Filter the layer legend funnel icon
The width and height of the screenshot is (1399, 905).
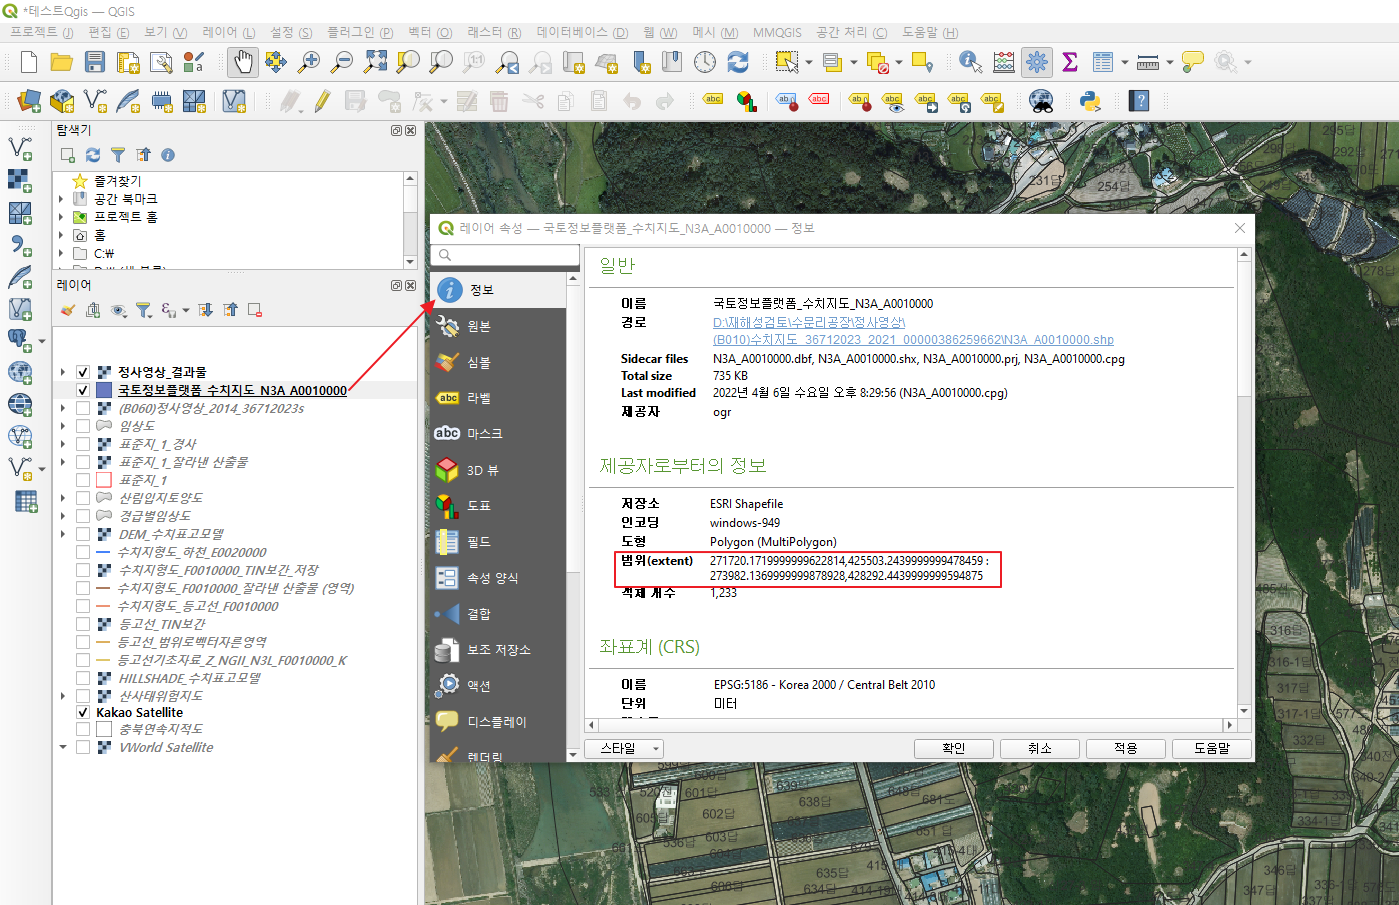[143, 310]
